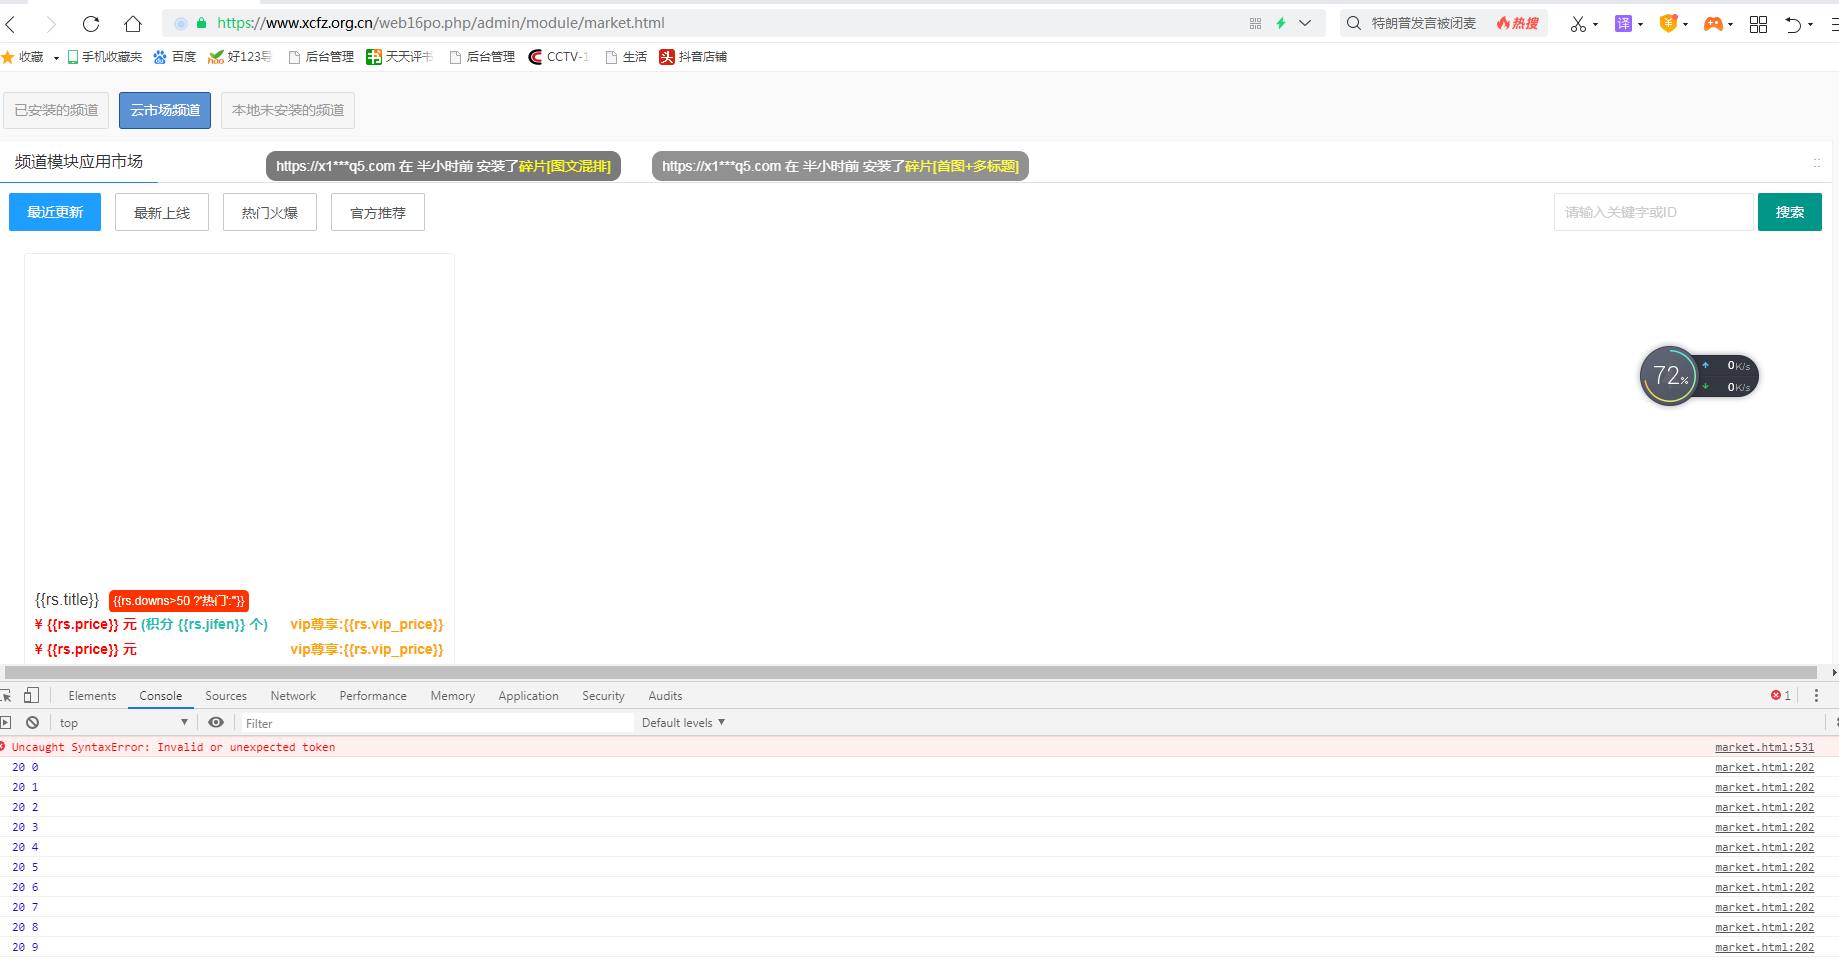Image resolution: width=1839 pixels, height=960 pixels.
Task: Focus the 请输入关键字或ID search input
Action: click(x=1653, y=212)
